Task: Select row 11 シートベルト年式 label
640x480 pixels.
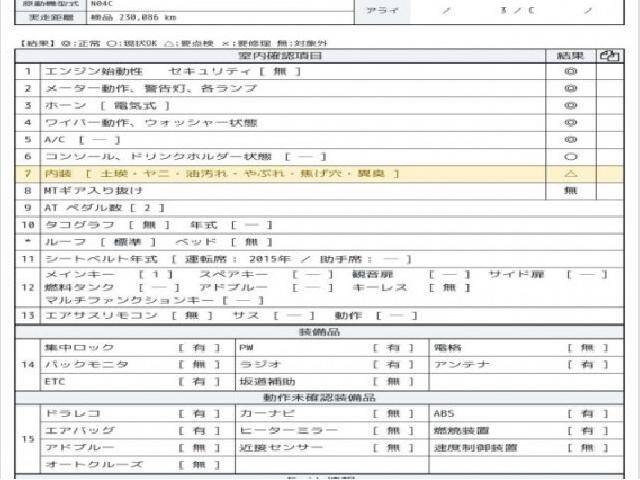Action: [x=101, y=259]
